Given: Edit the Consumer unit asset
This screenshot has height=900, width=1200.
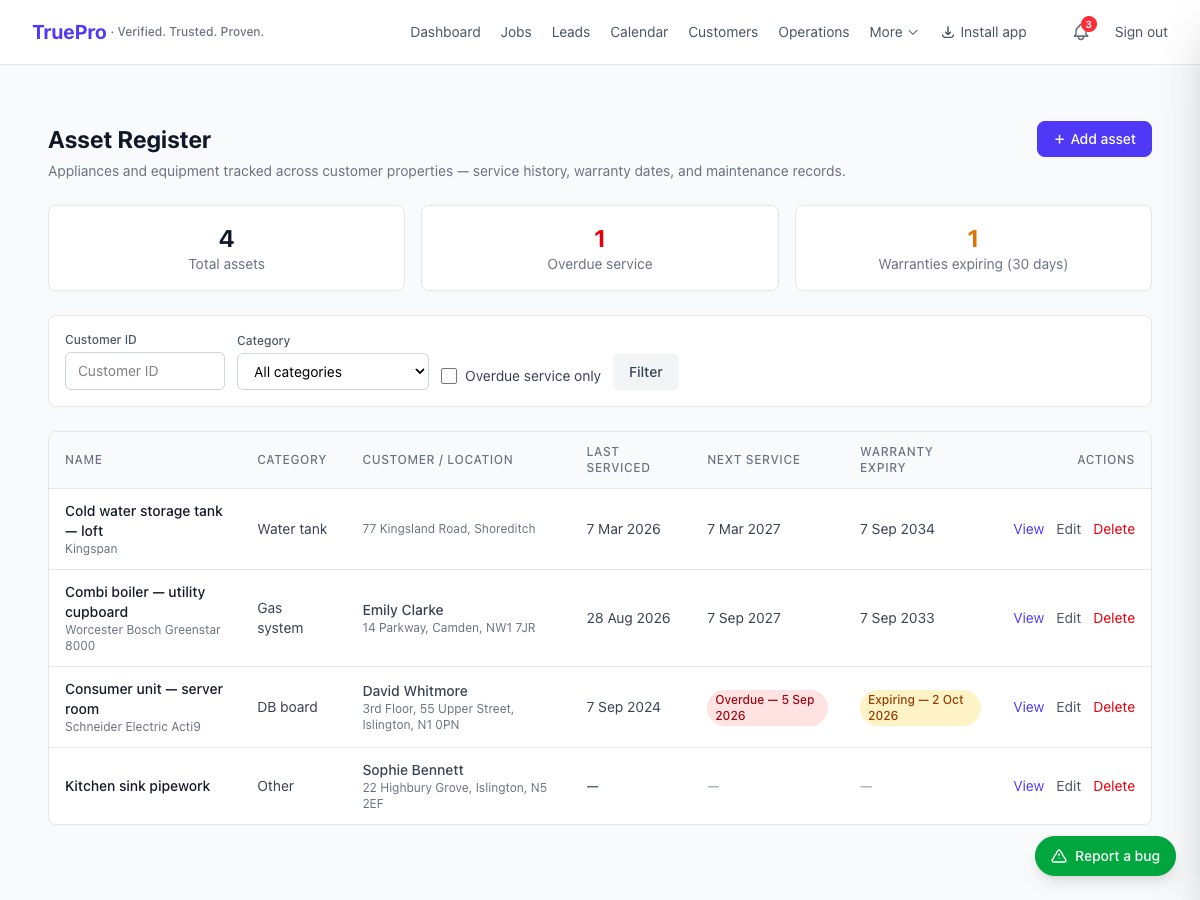Looking at the screenshot, I should click(x=1068, y=707).
